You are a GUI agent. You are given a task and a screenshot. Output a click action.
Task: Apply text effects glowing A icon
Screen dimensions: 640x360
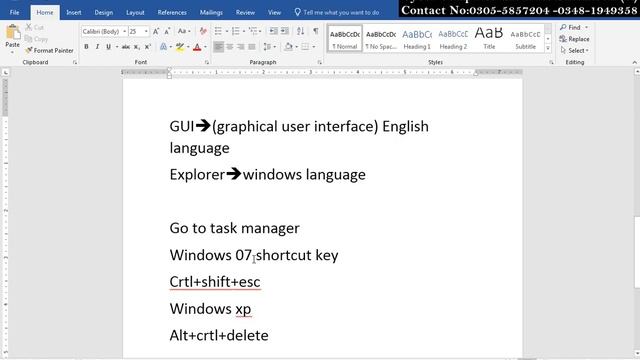pos(163,47)
